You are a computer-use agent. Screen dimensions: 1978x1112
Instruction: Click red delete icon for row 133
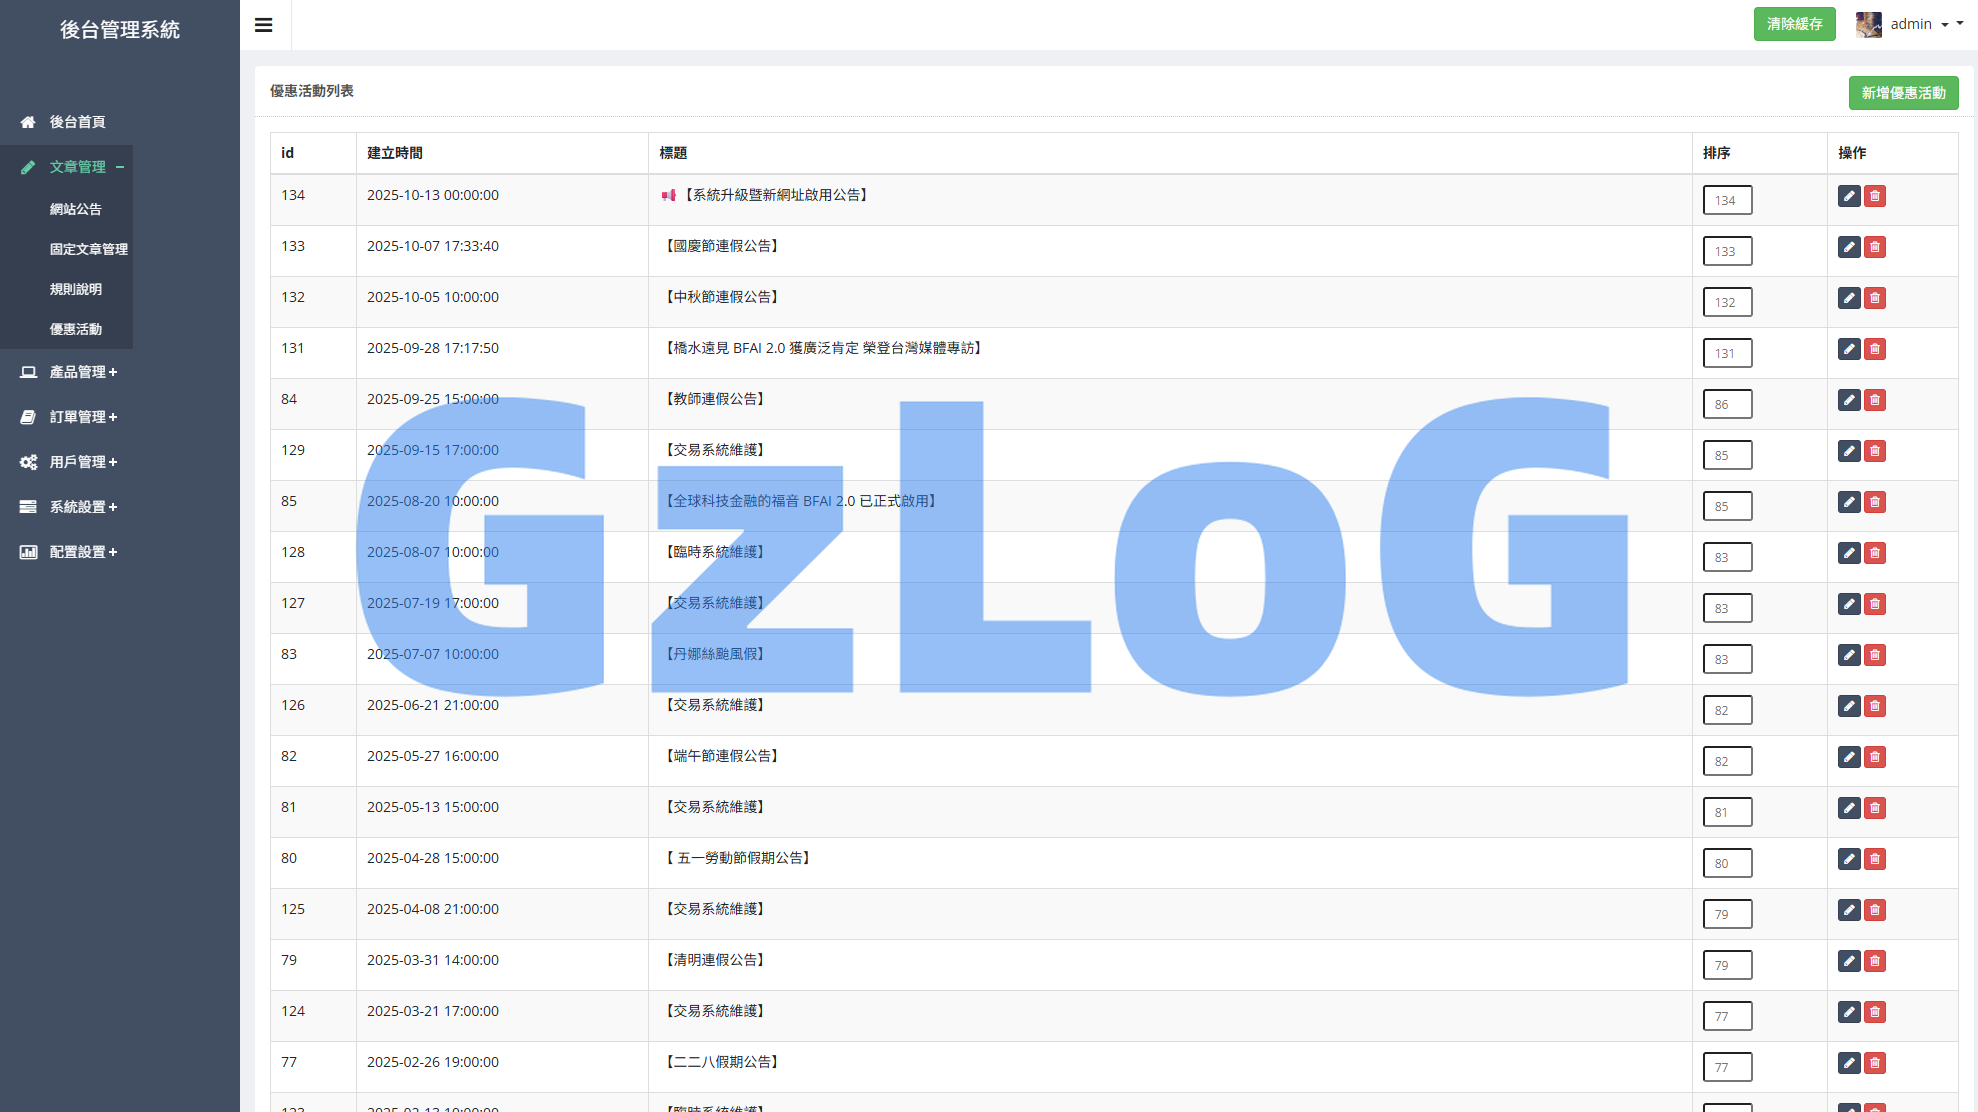pos(1875,247)
